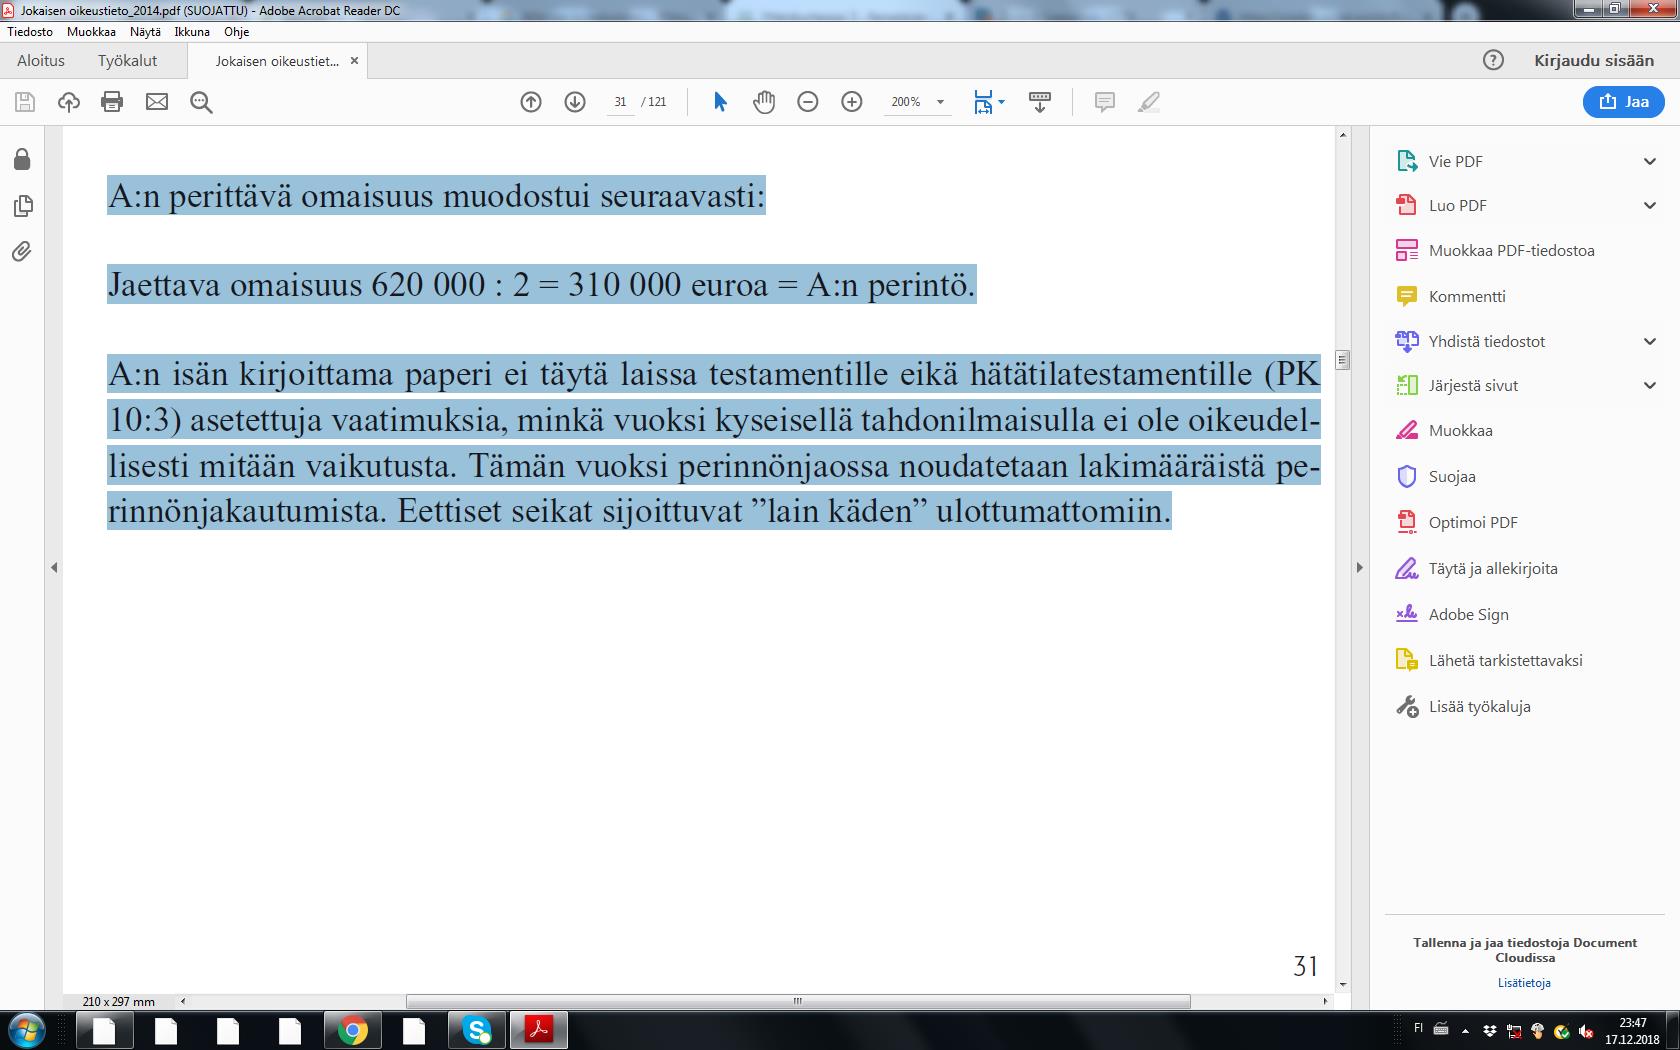Open the 200% zoom level dropdown
The width and height of the screenshot is (1680, 1050).
click(940, 102)
